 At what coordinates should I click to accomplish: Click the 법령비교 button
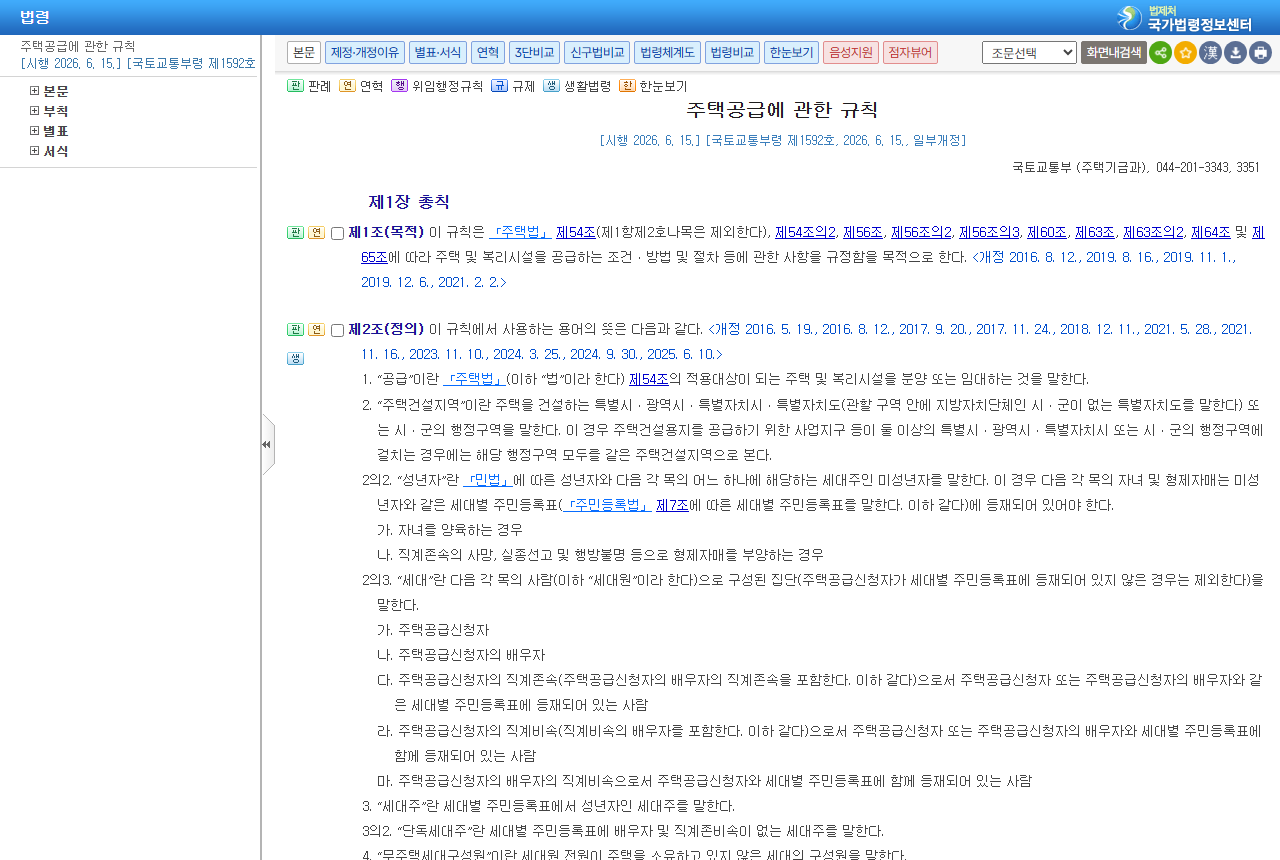click(732, 53)
